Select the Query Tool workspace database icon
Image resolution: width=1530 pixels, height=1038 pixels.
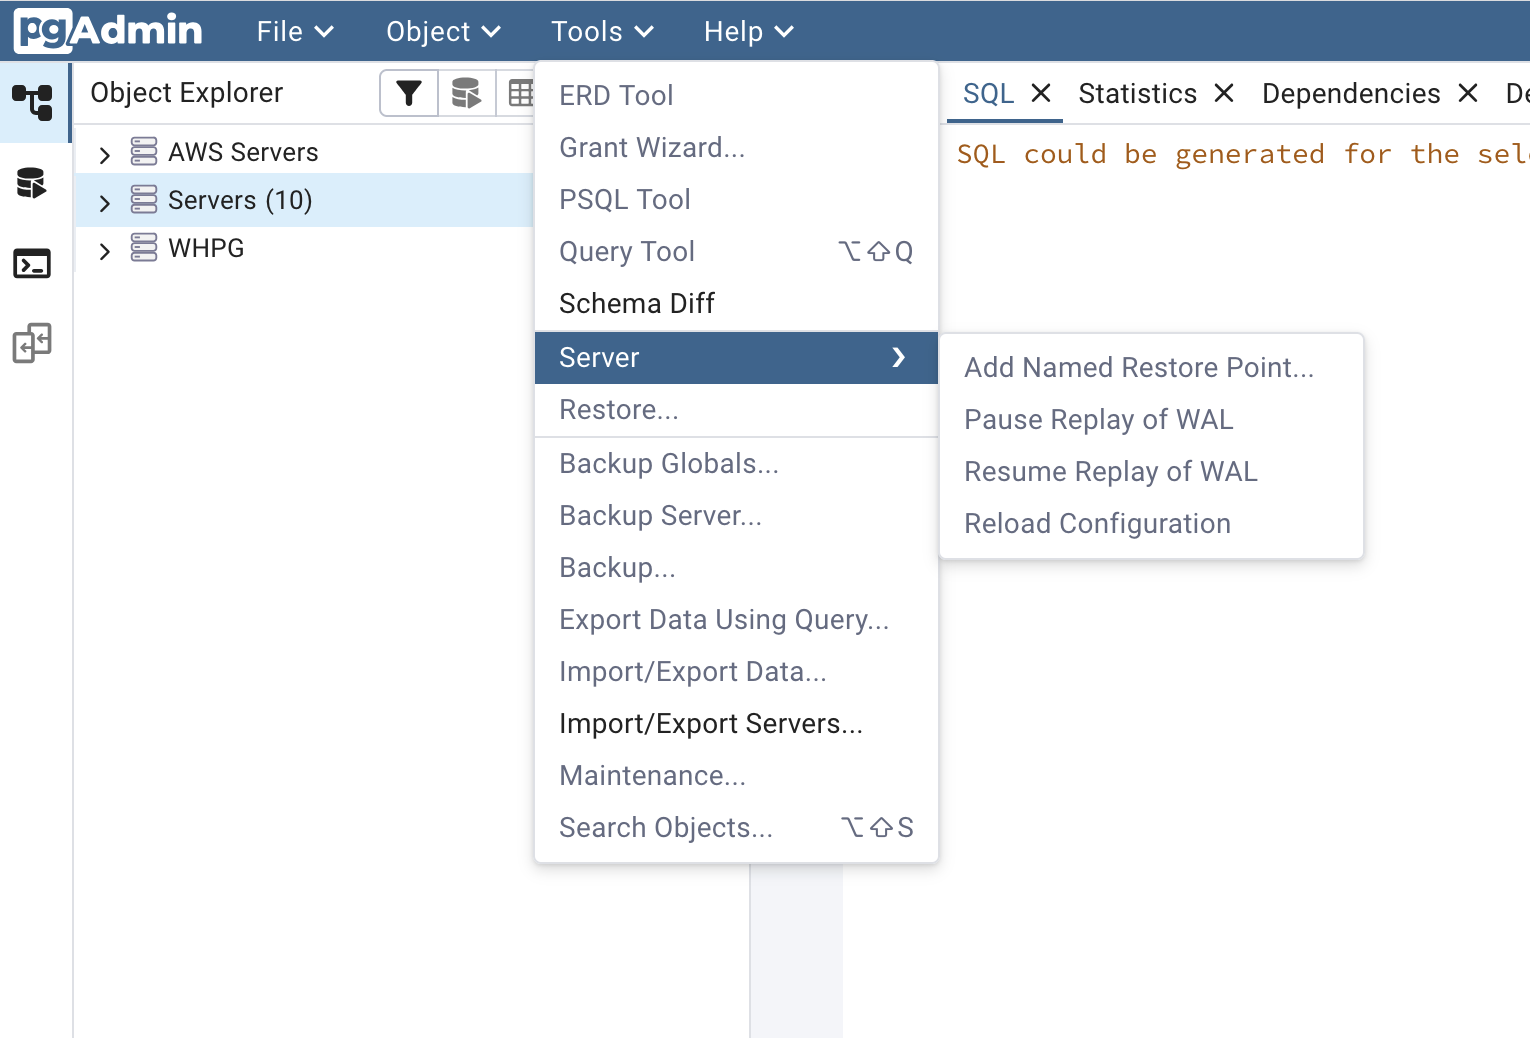click(31, 184)
